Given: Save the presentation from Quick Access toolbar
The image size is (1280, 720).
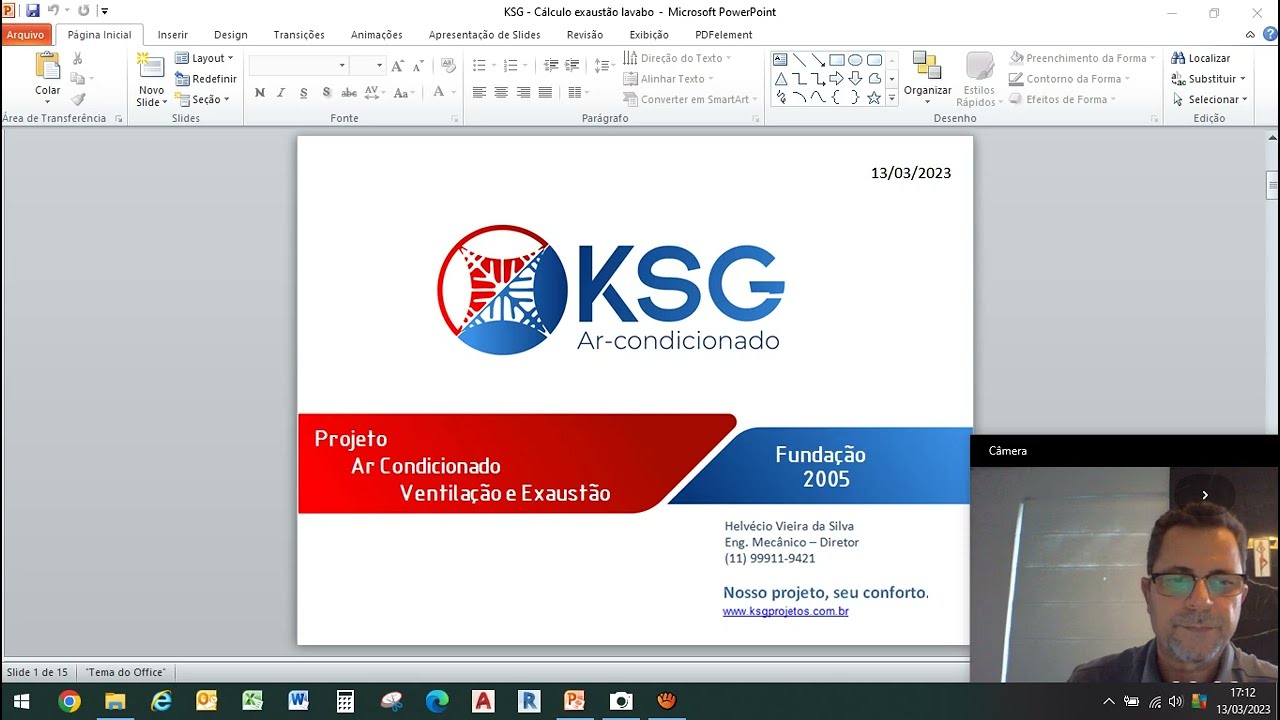Looking at the screenshot, I should click(x=33, y=11).
